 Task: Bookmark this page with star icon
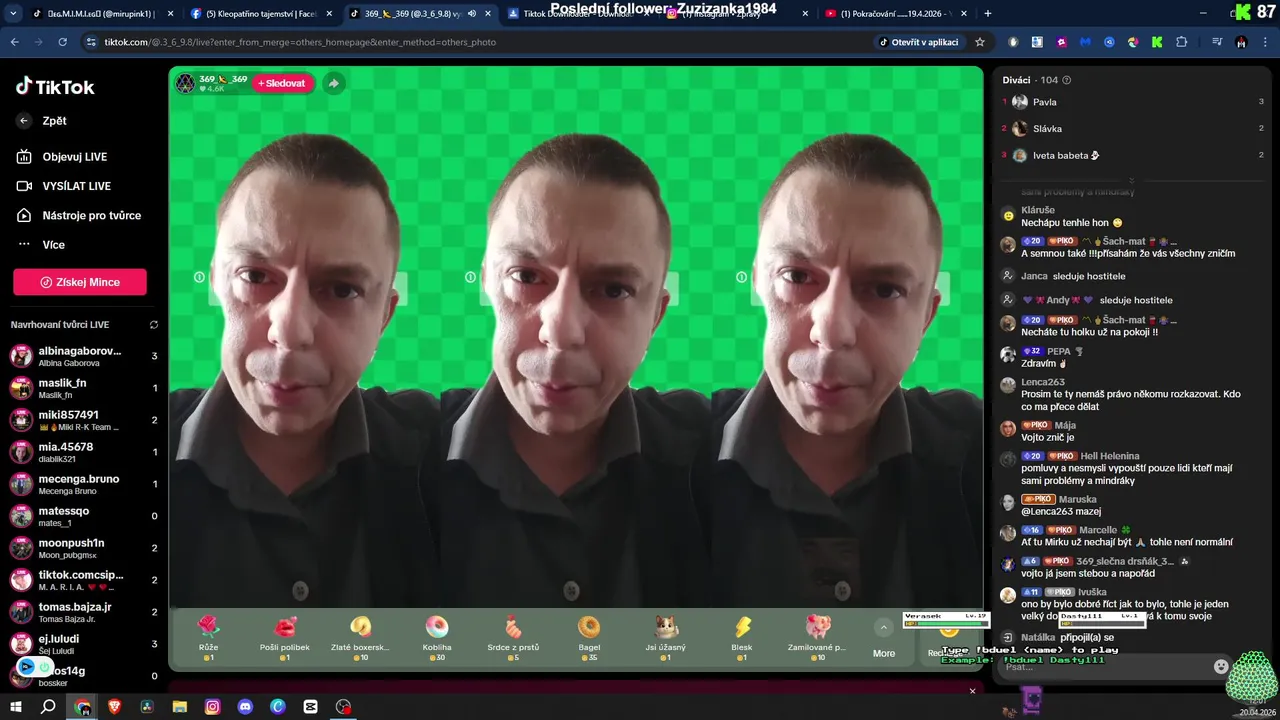980,42
